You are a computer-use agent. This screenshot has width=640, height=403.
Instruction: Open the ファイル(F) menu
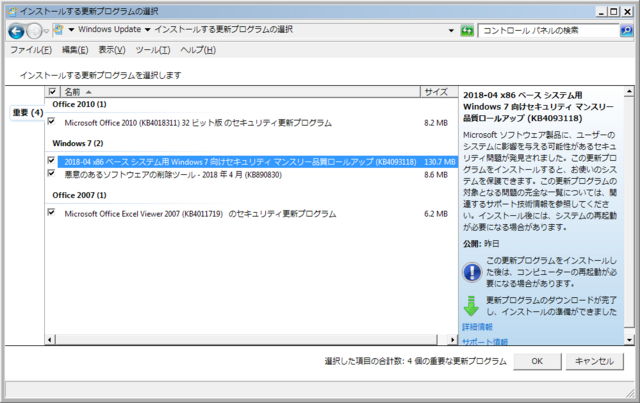[31, 50]
